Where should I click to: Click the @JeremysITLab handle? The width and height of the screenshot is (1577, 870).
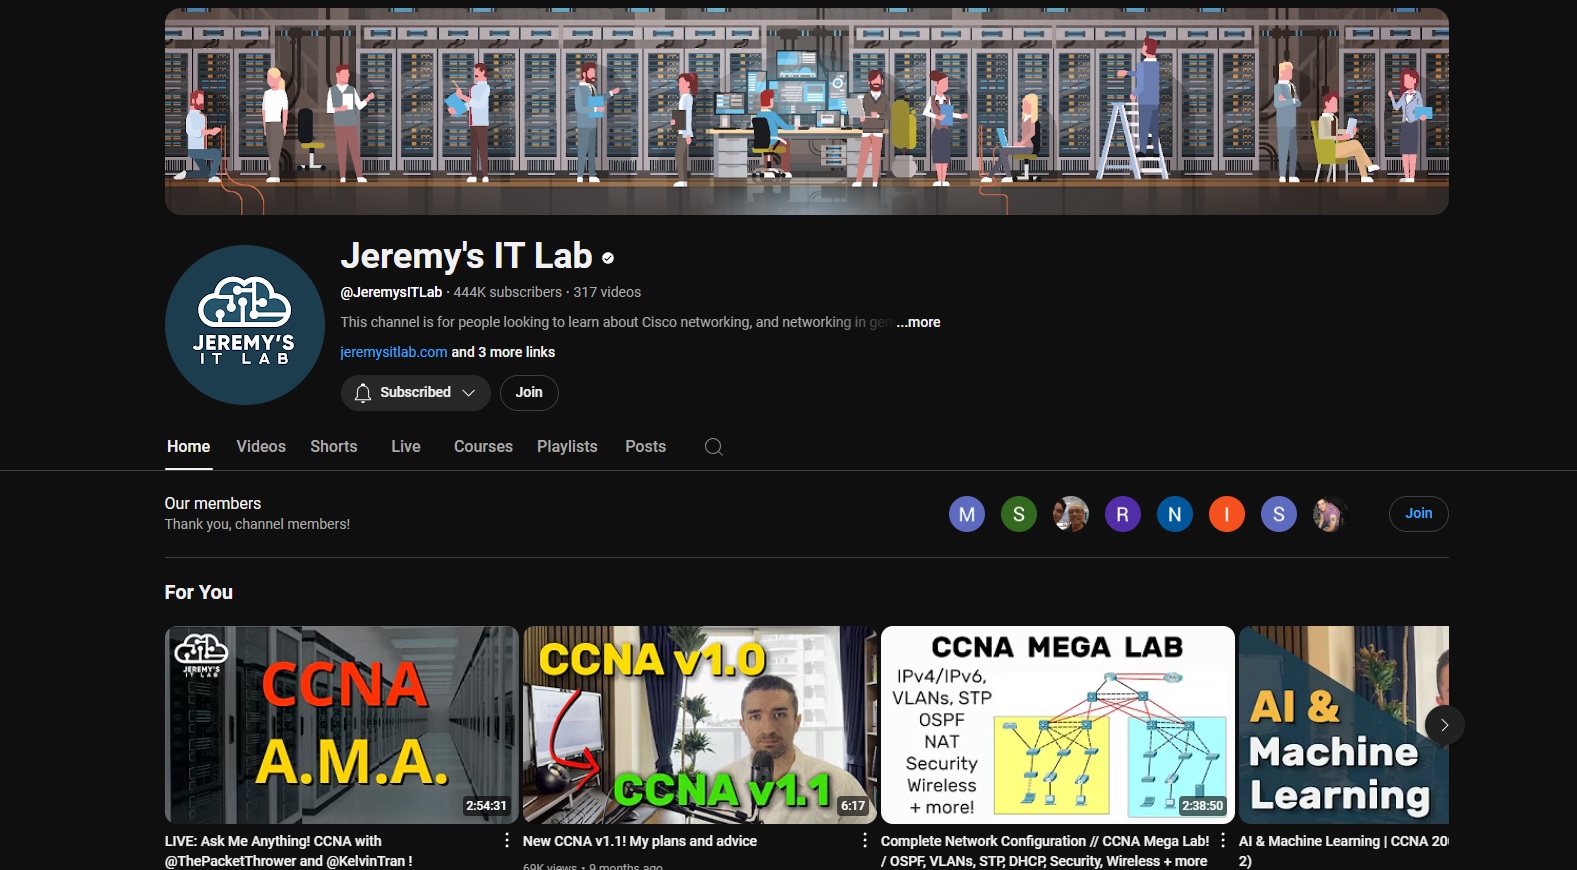click(x=391, y=292)
